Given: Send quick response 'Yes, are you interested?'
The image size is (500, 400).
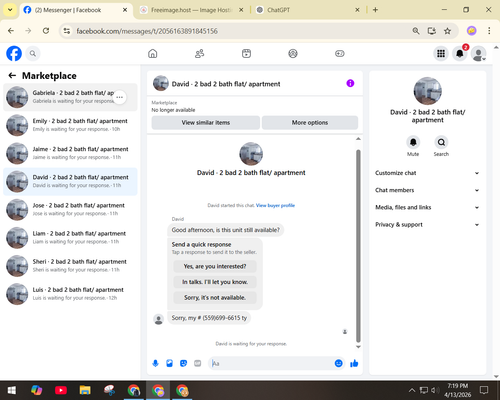Looking at the screenshot, I should (215, 266).
